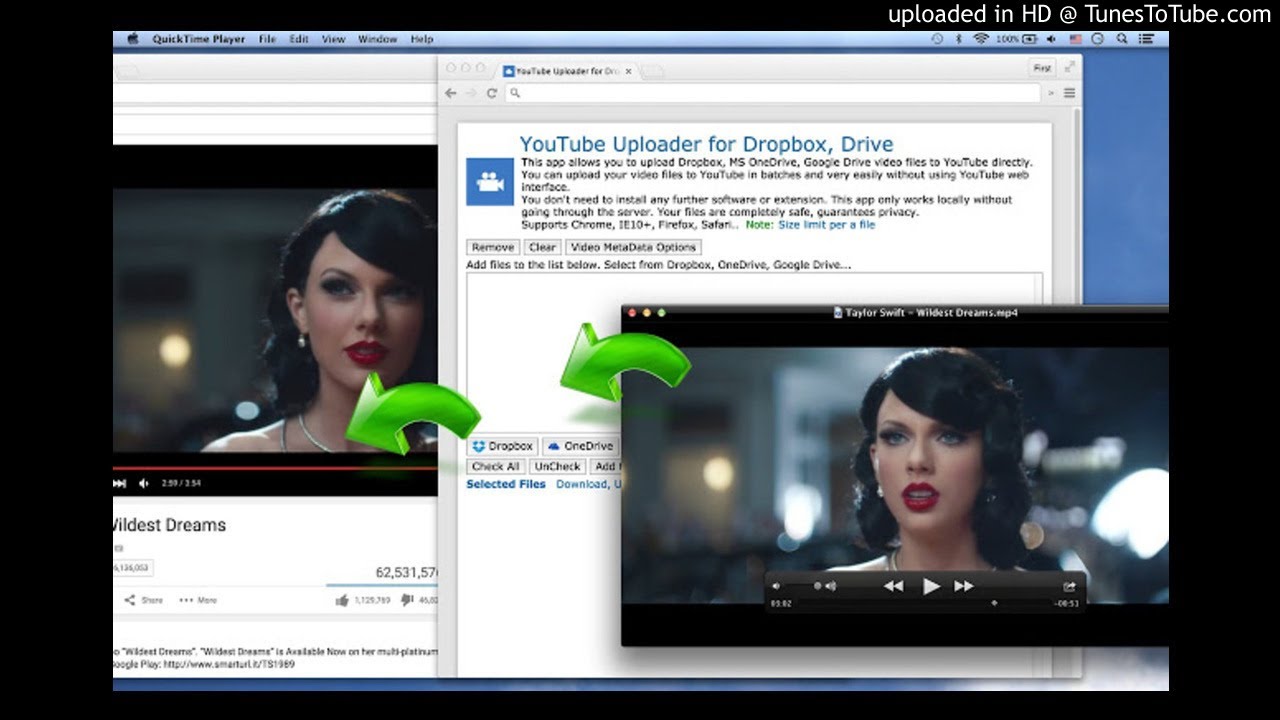Click the YouTube Uploader page heading
The height and width of the screenshot is (720, 1280).
706,144
